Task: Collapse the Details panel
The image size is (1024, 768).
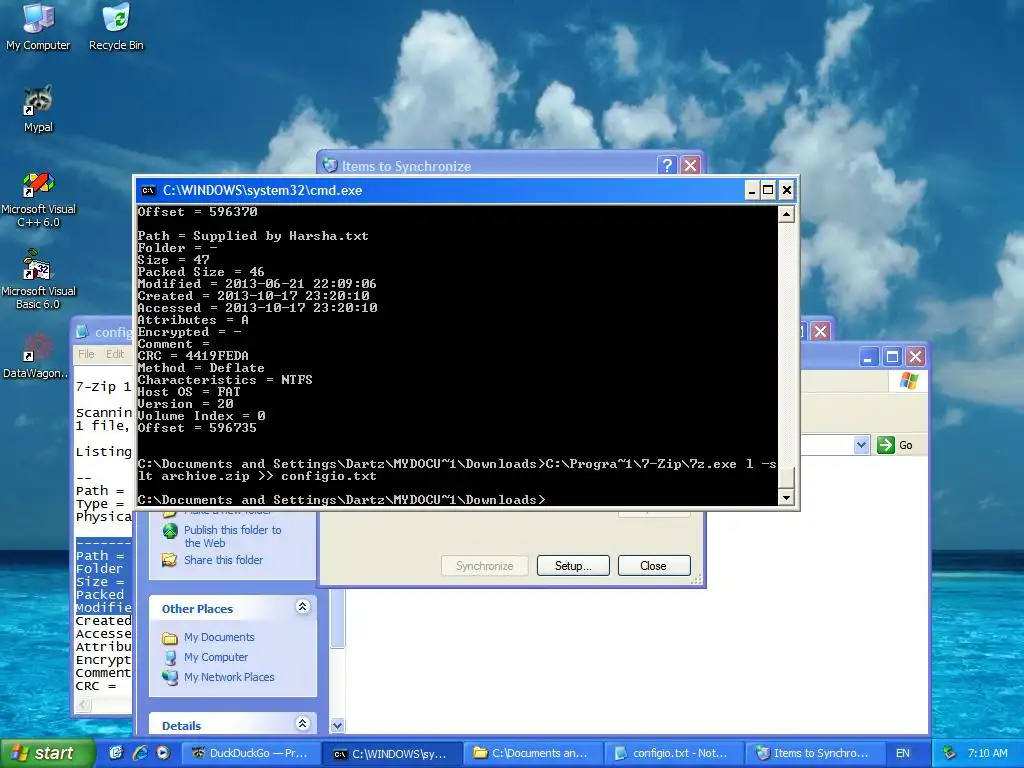Action: tap(302, 724)
